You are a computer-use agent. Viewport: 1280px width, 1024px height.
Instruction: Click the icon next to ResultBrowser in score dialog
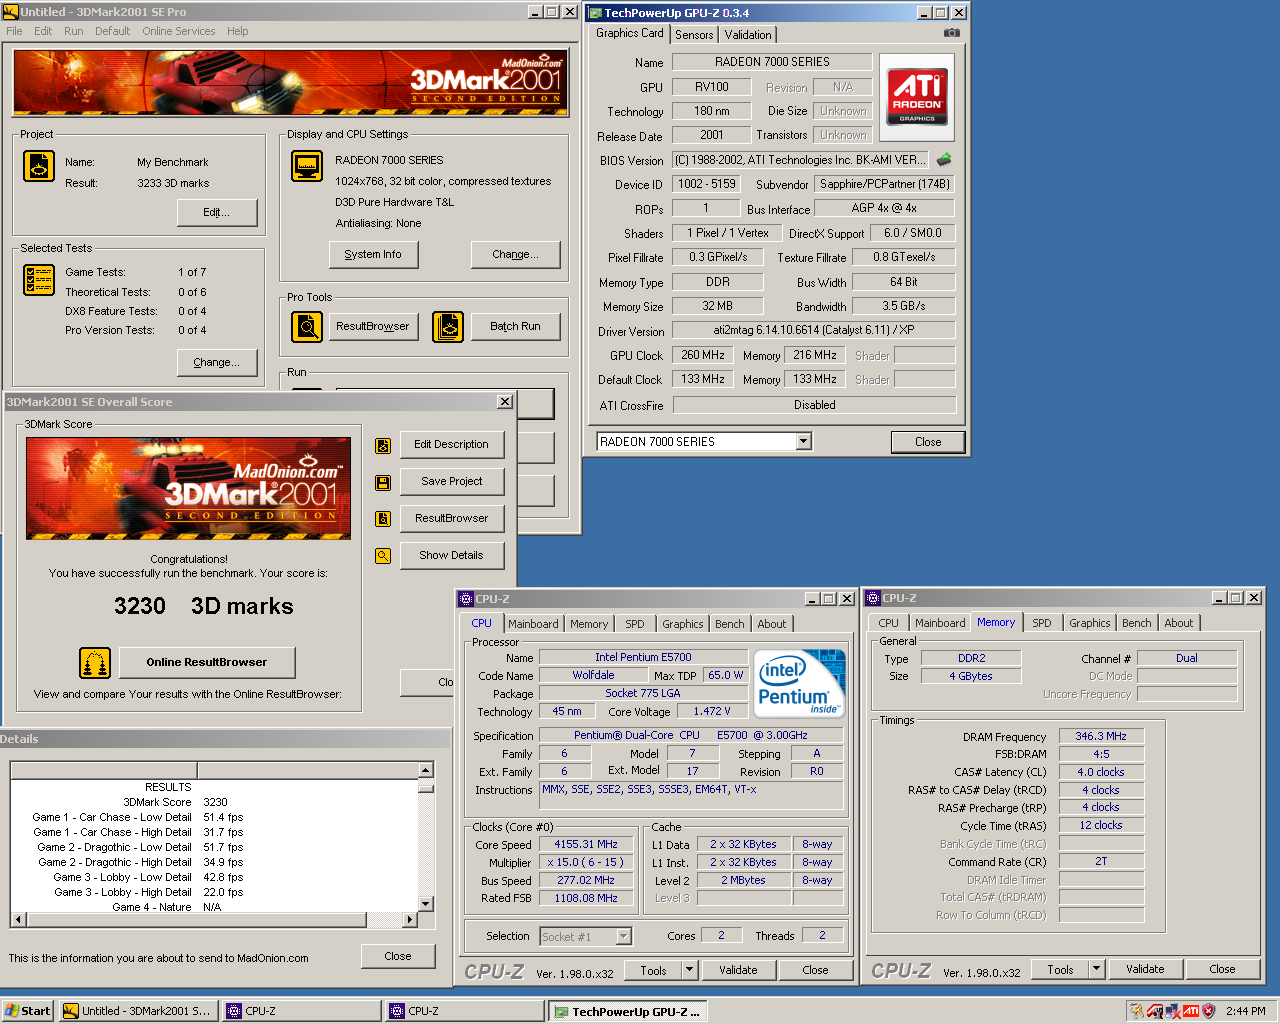383,519
